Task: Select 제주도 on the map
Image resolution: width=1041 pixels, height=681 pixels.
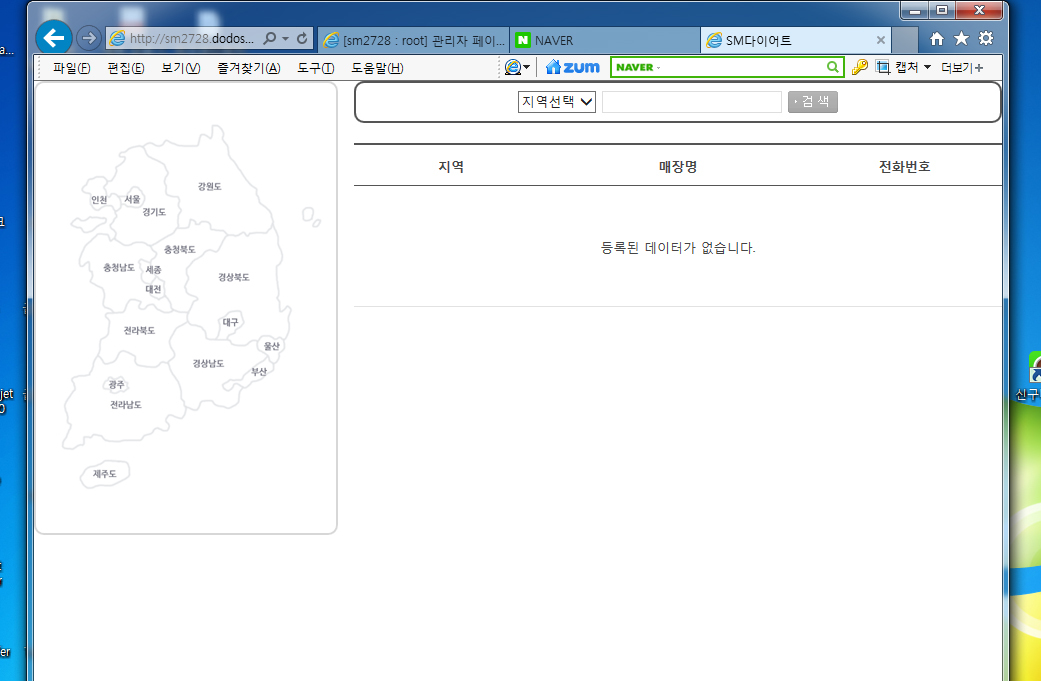Action: (104, 474)
